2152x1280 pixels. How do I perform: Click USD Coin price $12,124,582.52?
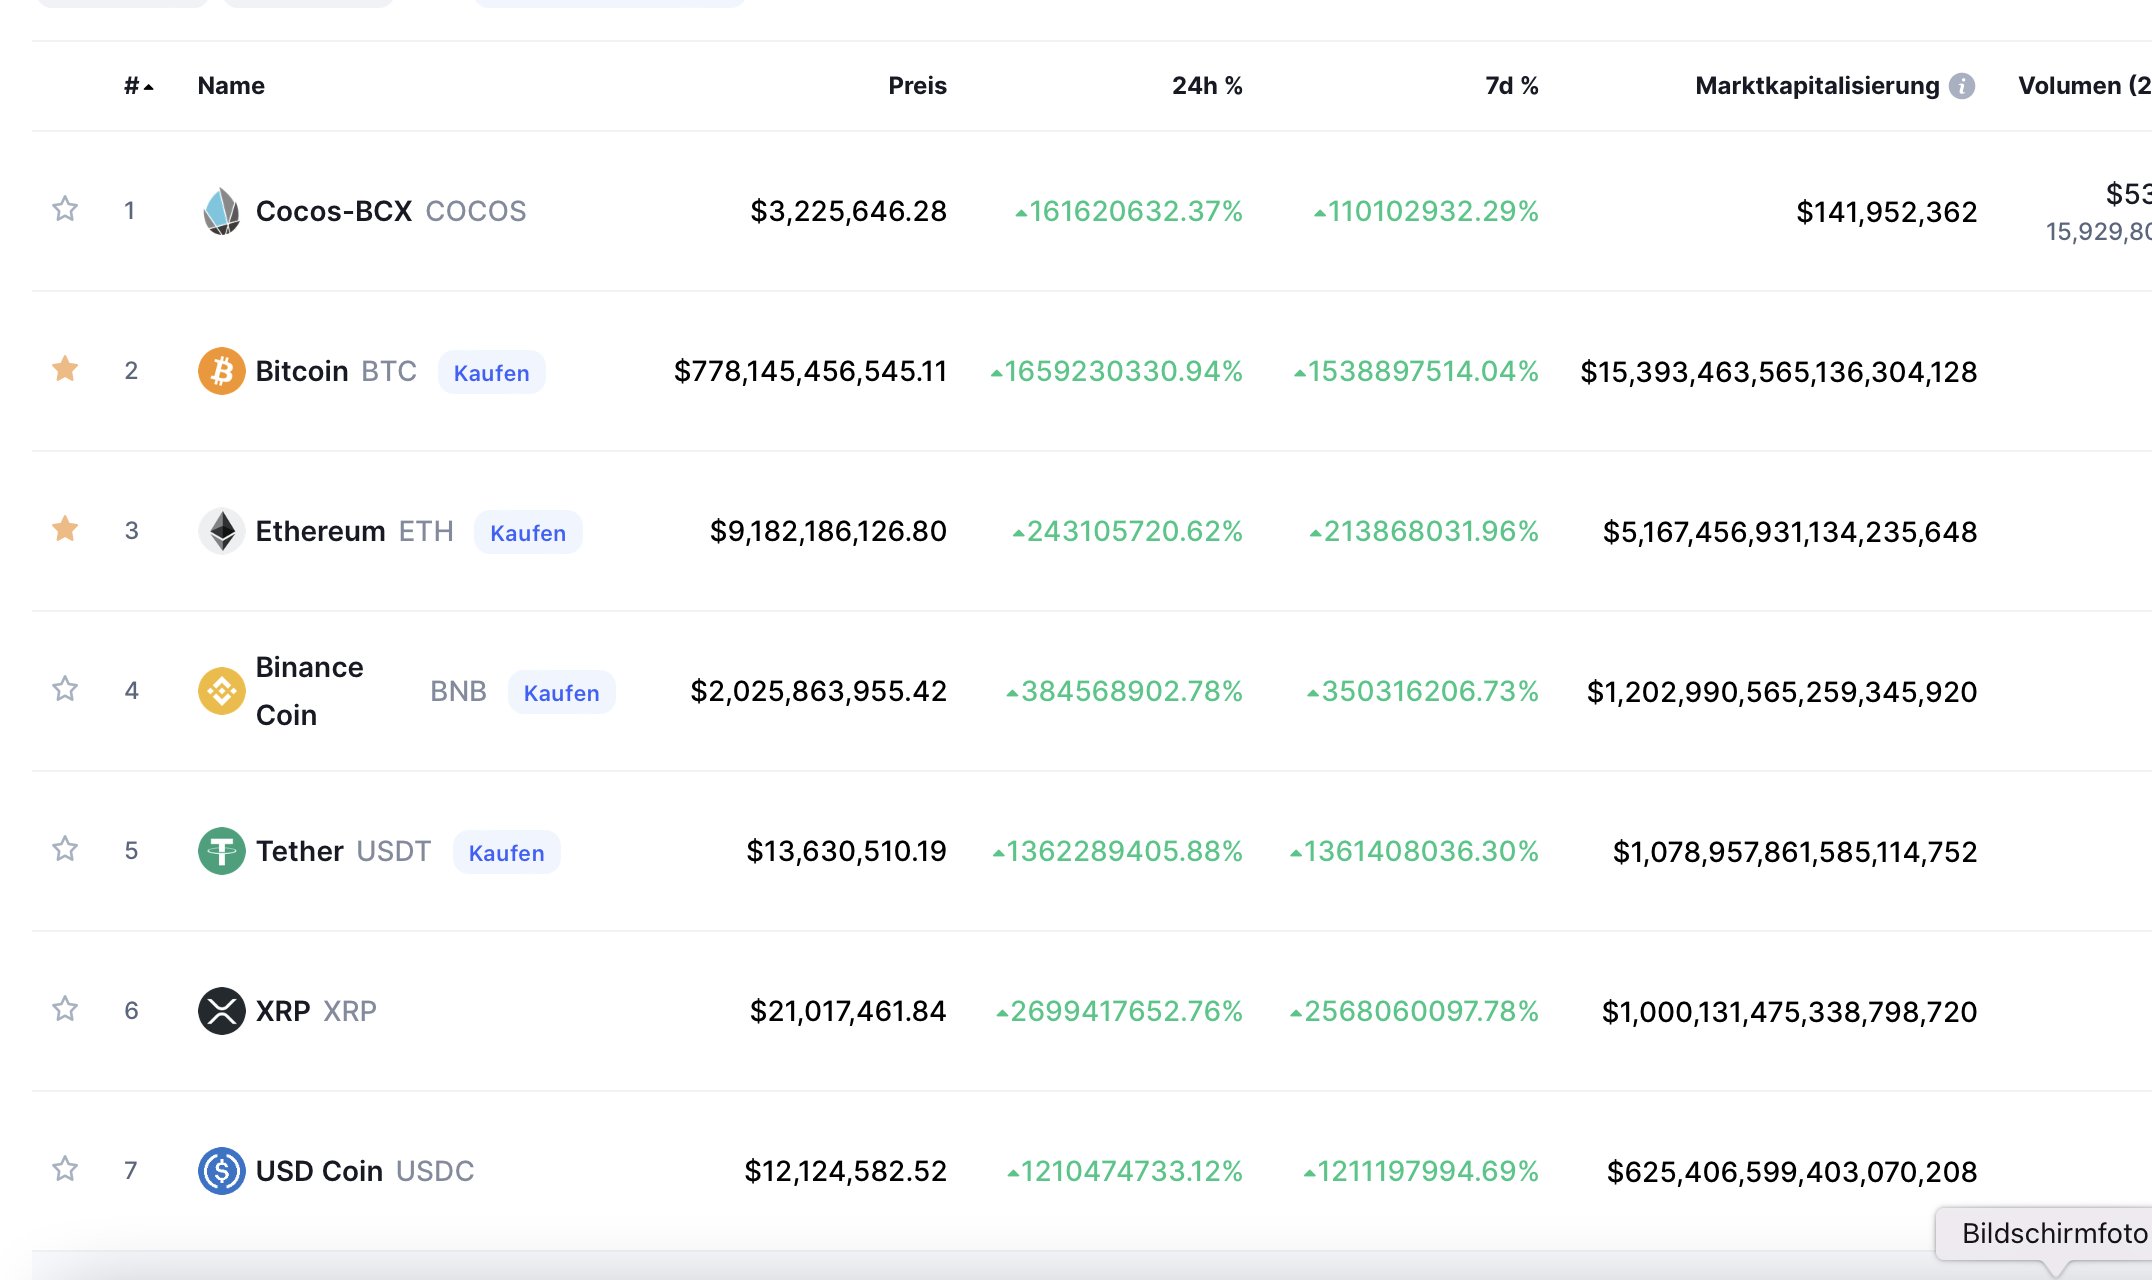pos(845,1171)
